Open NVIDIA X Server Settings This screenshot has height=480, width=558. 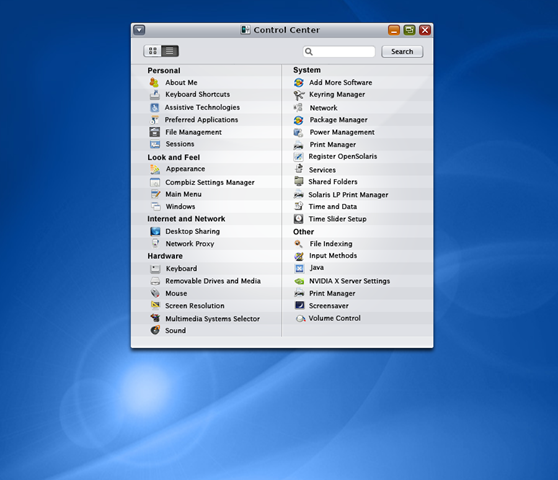pos(349,281)
